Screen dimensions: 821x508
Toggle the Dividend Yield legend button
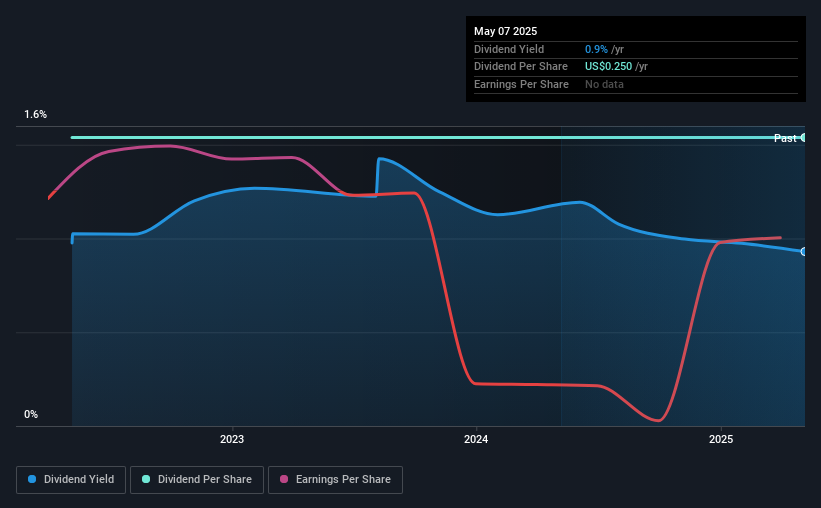(71, 480)
